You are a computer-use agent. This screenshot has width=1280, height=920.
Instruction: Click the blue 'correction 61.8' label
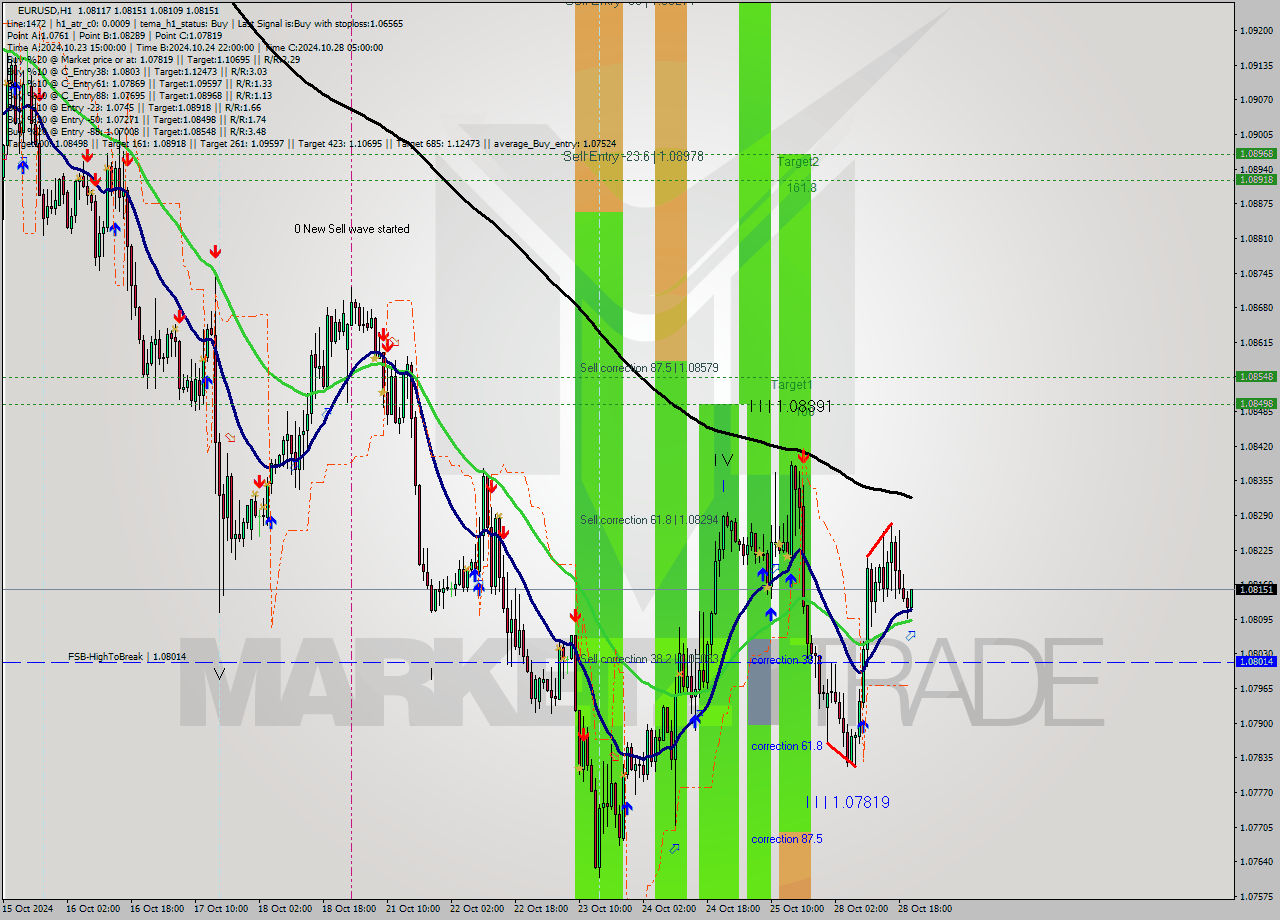[787, 746]
